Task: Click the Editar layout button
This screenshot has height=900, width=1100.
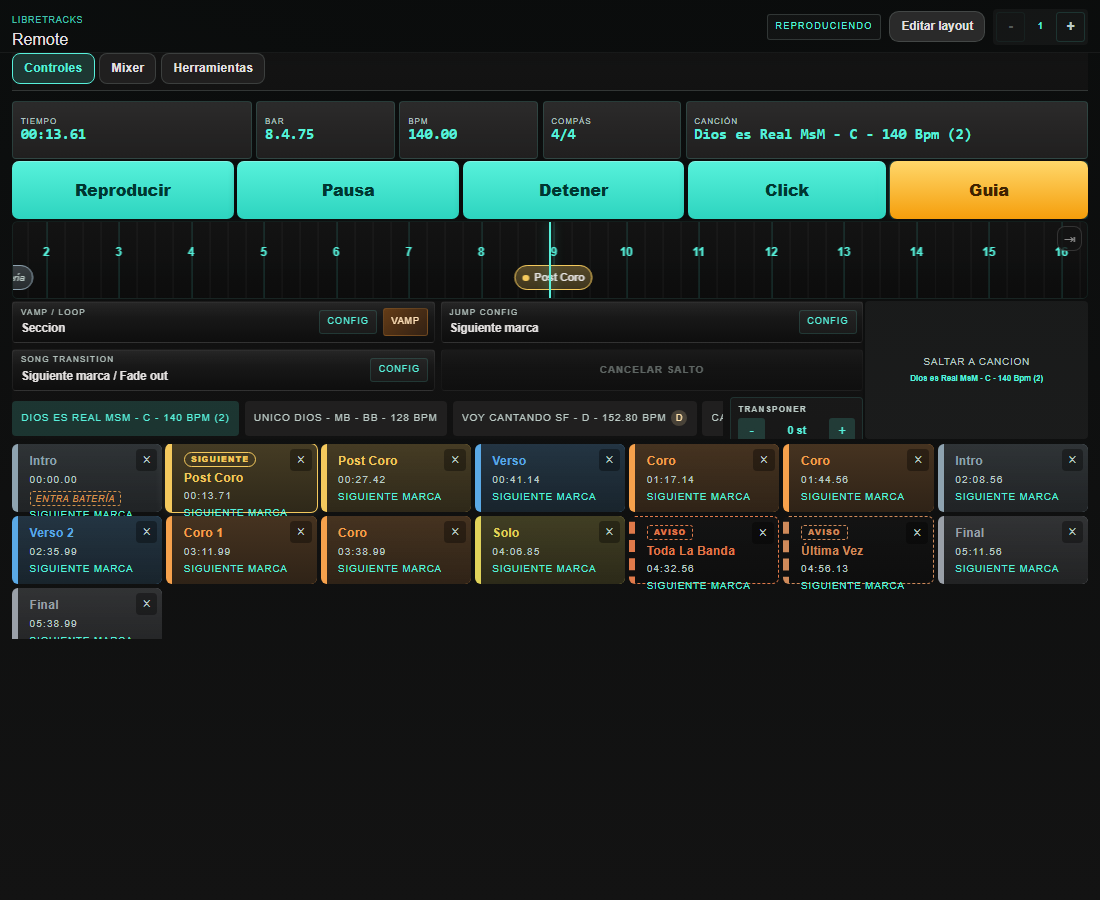Action: [937, 27]
